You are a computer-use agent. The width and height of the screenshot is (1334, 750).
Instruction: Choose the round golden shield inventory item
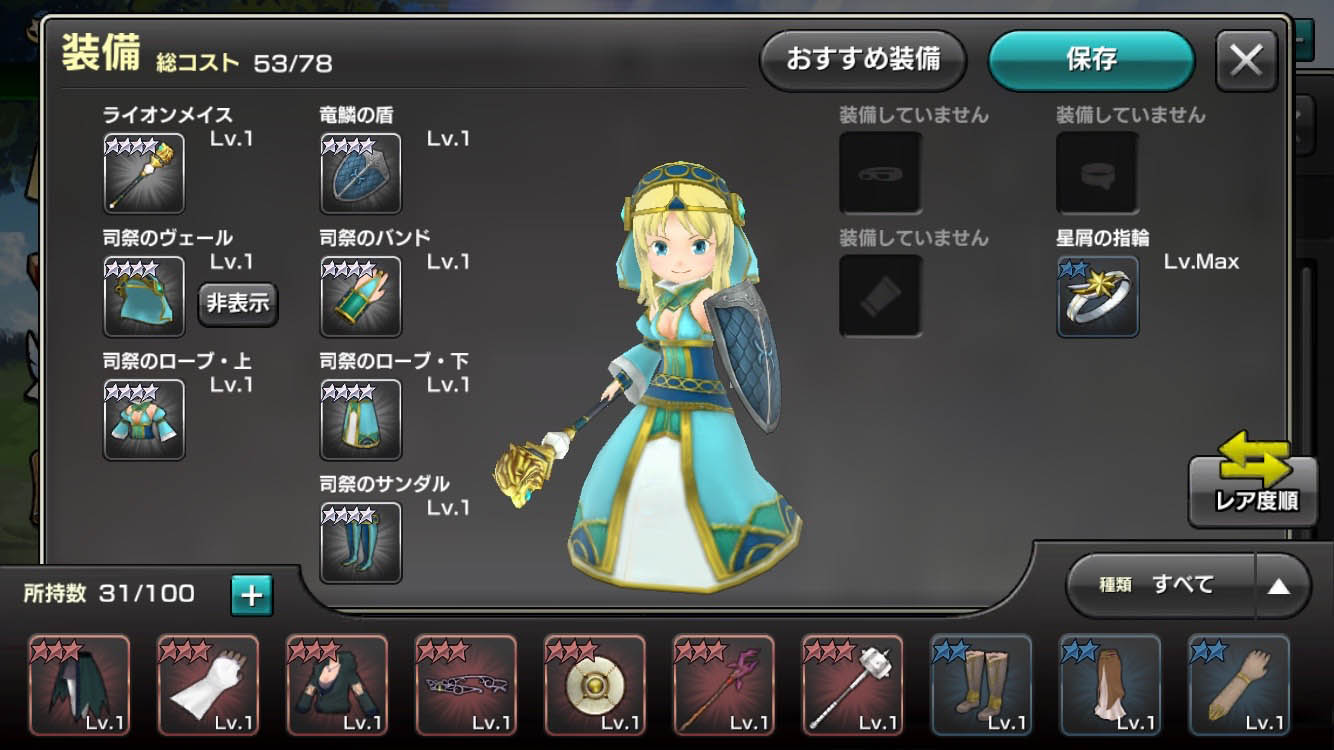coord(595,685)
